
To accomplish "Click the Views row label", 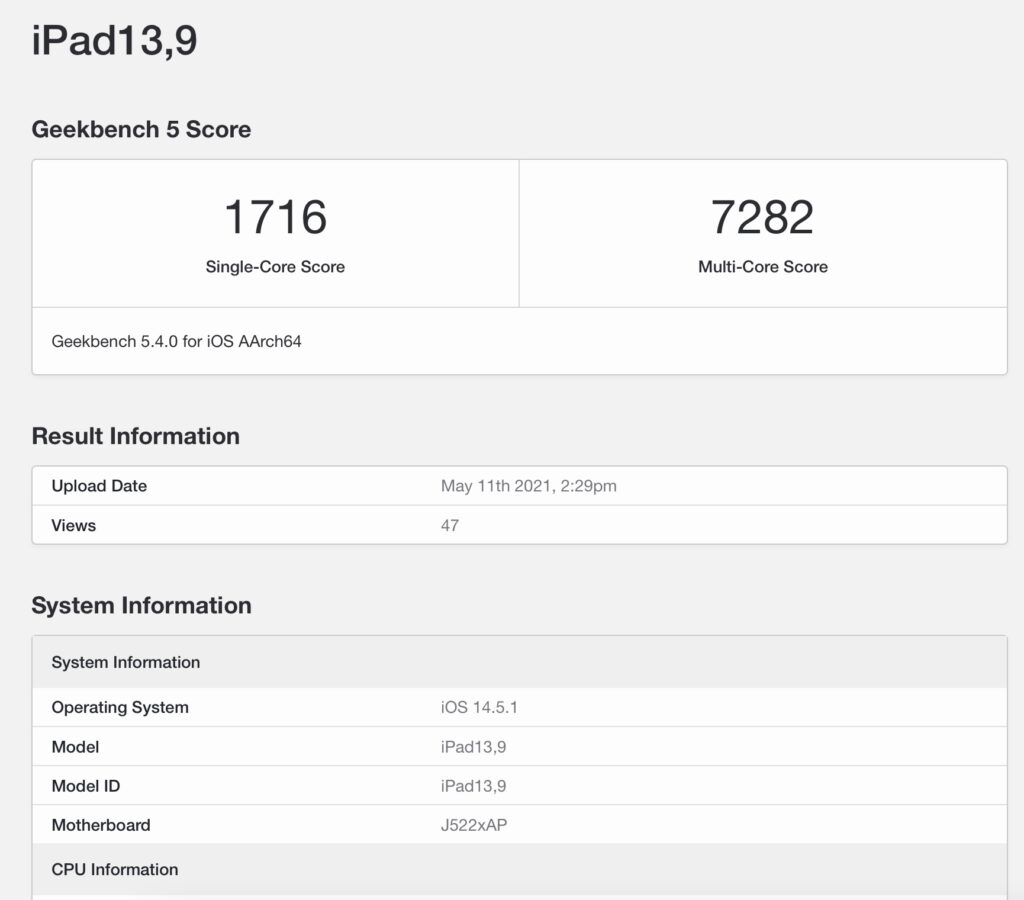I will [x=74, y=525].
